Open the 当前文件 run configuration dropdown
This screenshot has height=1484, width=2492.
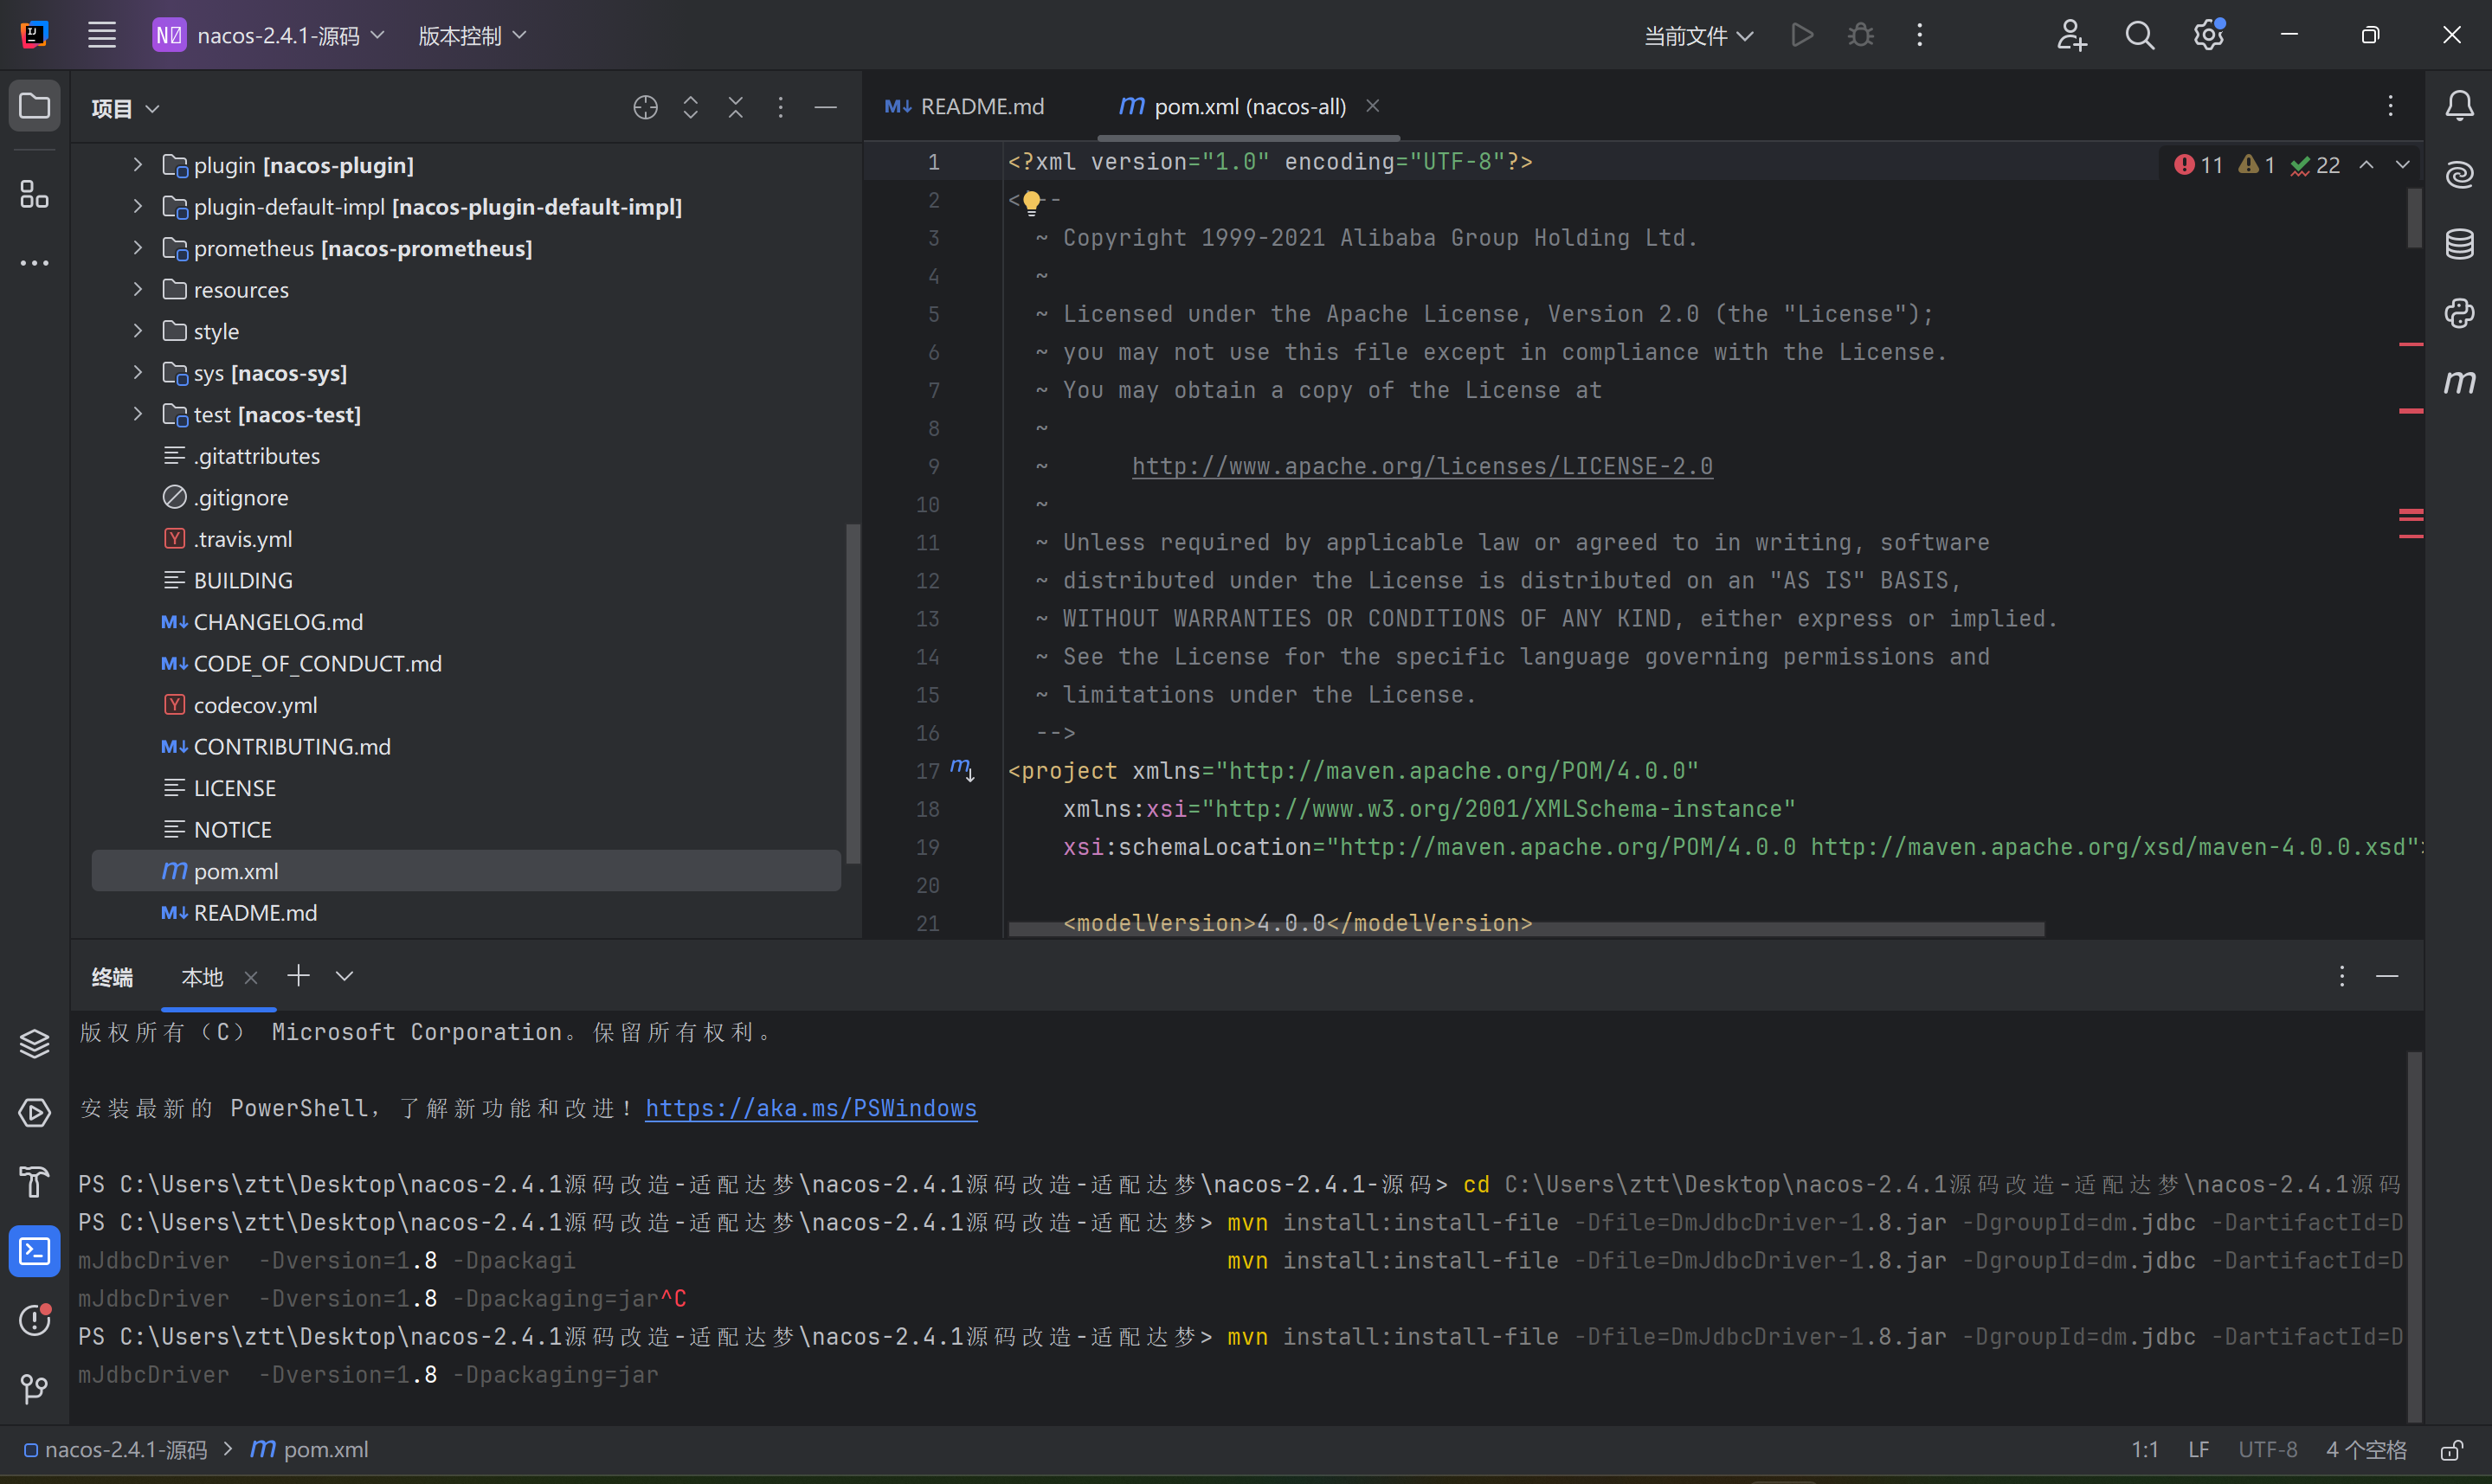(1698, 36)
